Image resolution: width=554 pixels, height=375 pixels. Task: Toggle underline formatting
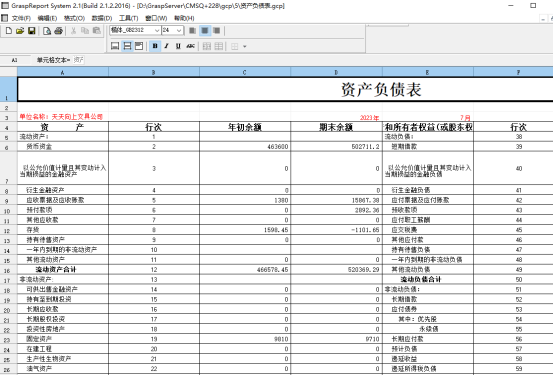tap(178, 46)
